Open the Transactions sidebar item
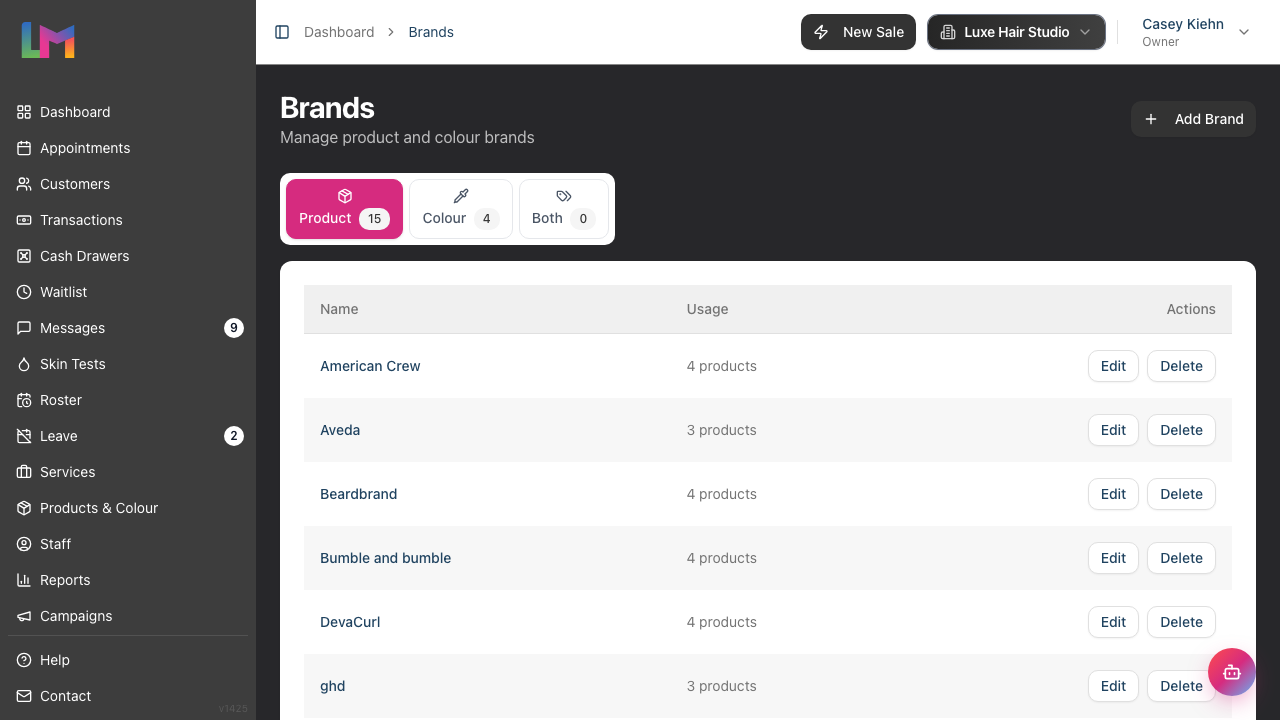Viewport: 1280px width, 720px height. point(128,220)
